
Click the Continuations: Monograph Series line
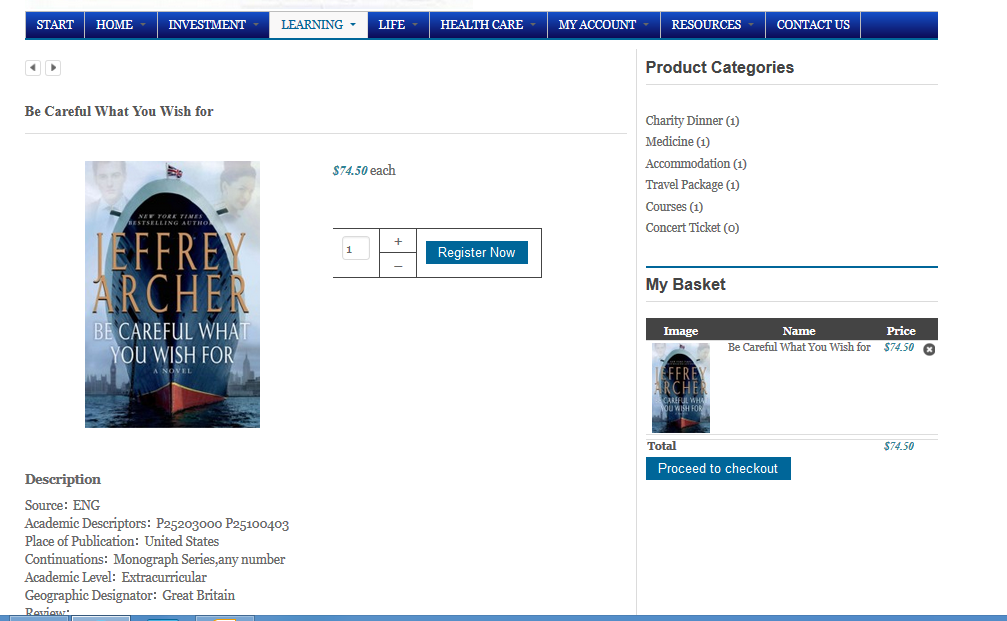[x=155, y=559]
